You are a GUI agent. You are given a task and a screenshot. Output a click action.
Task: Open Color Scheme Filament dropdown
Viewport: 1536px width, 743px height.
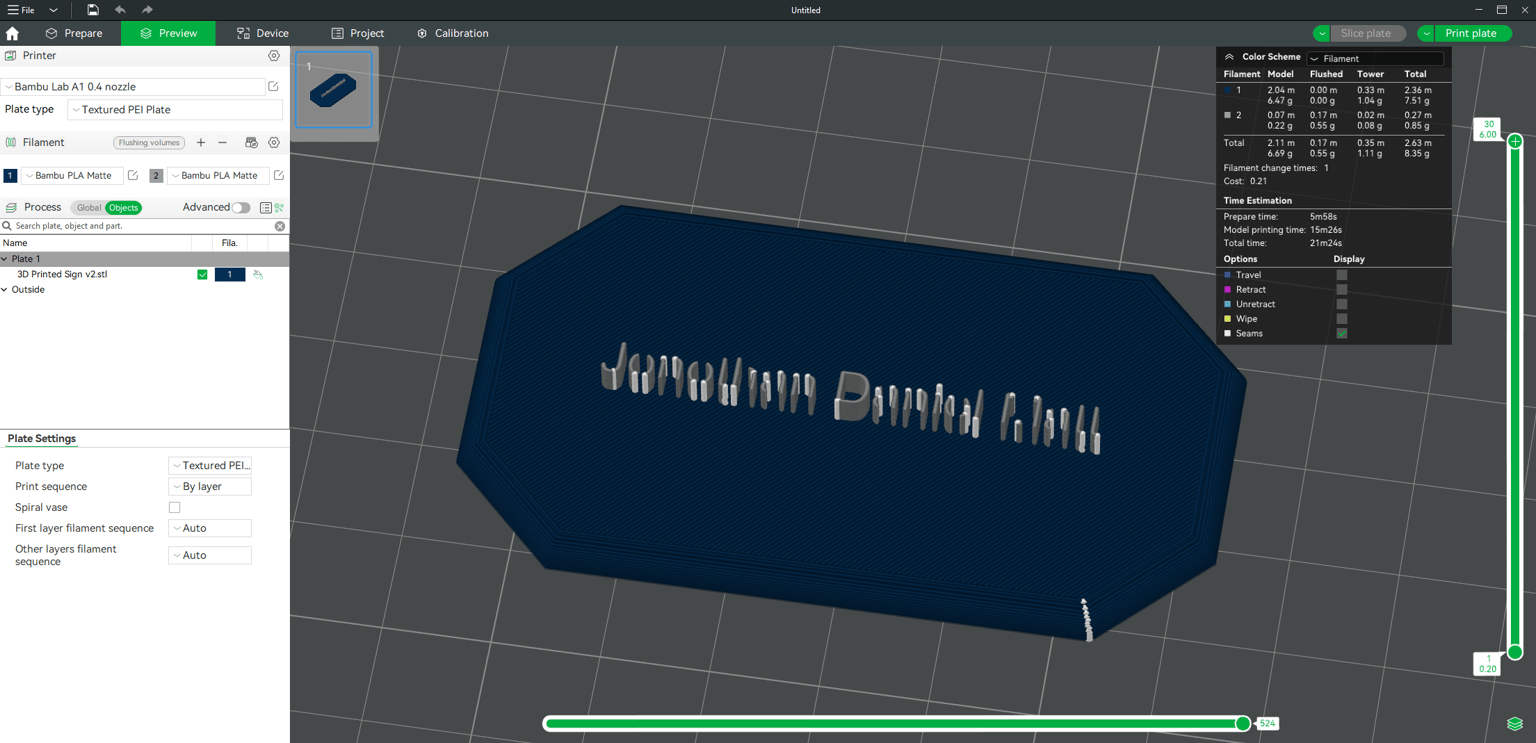(1375, 59)
